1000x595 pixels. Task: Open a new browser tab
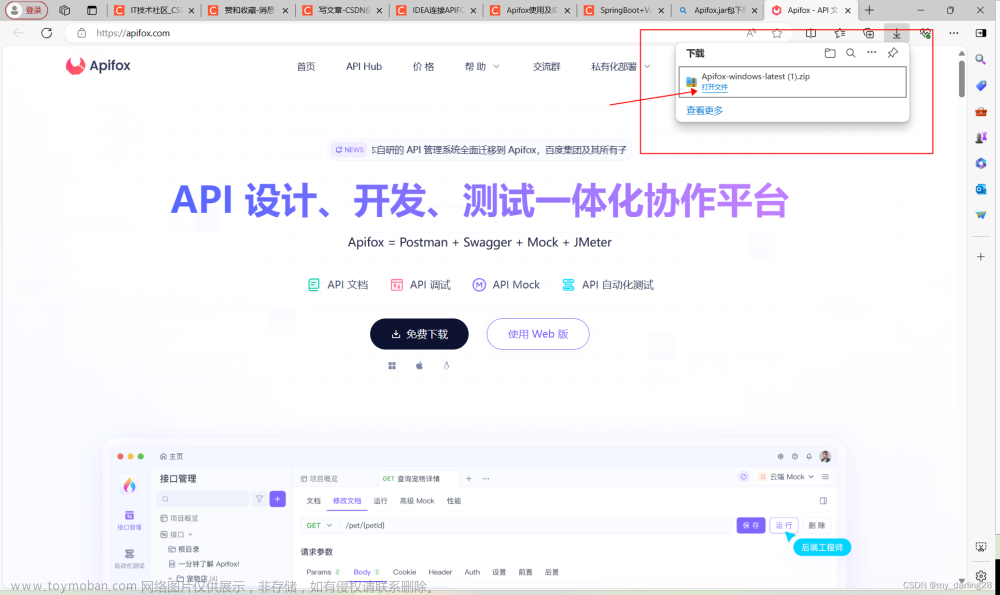point(869,10)
